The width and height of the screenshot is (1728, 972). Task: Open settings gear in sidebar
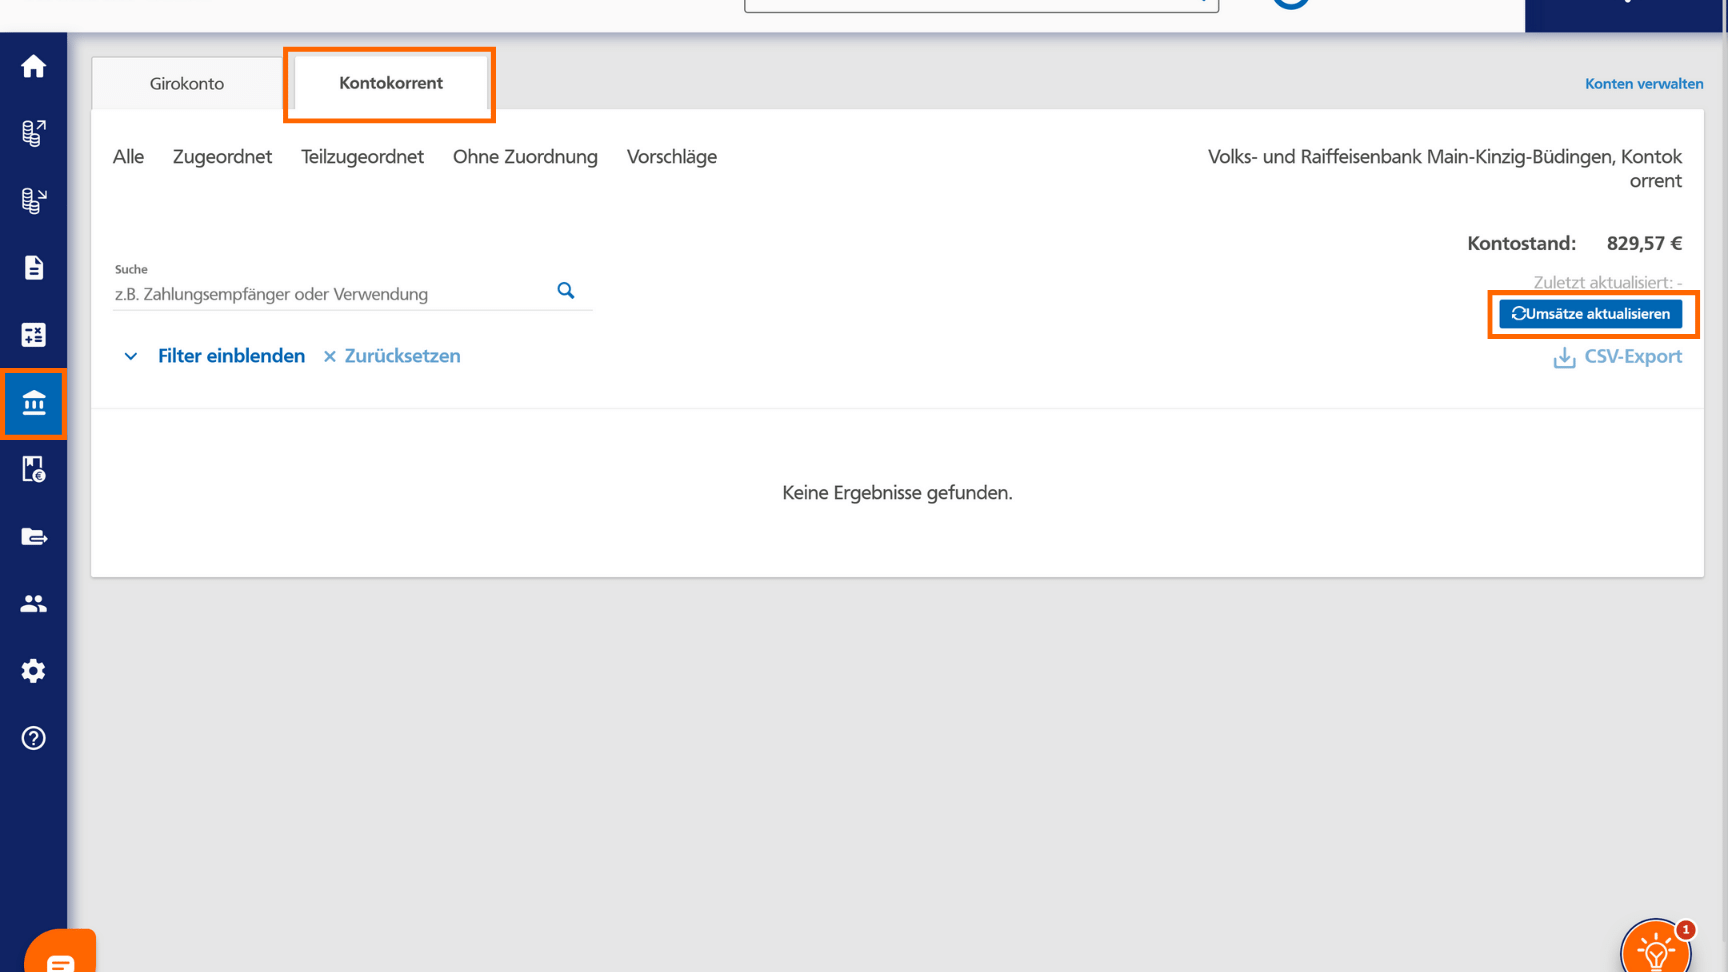[33, 671]
